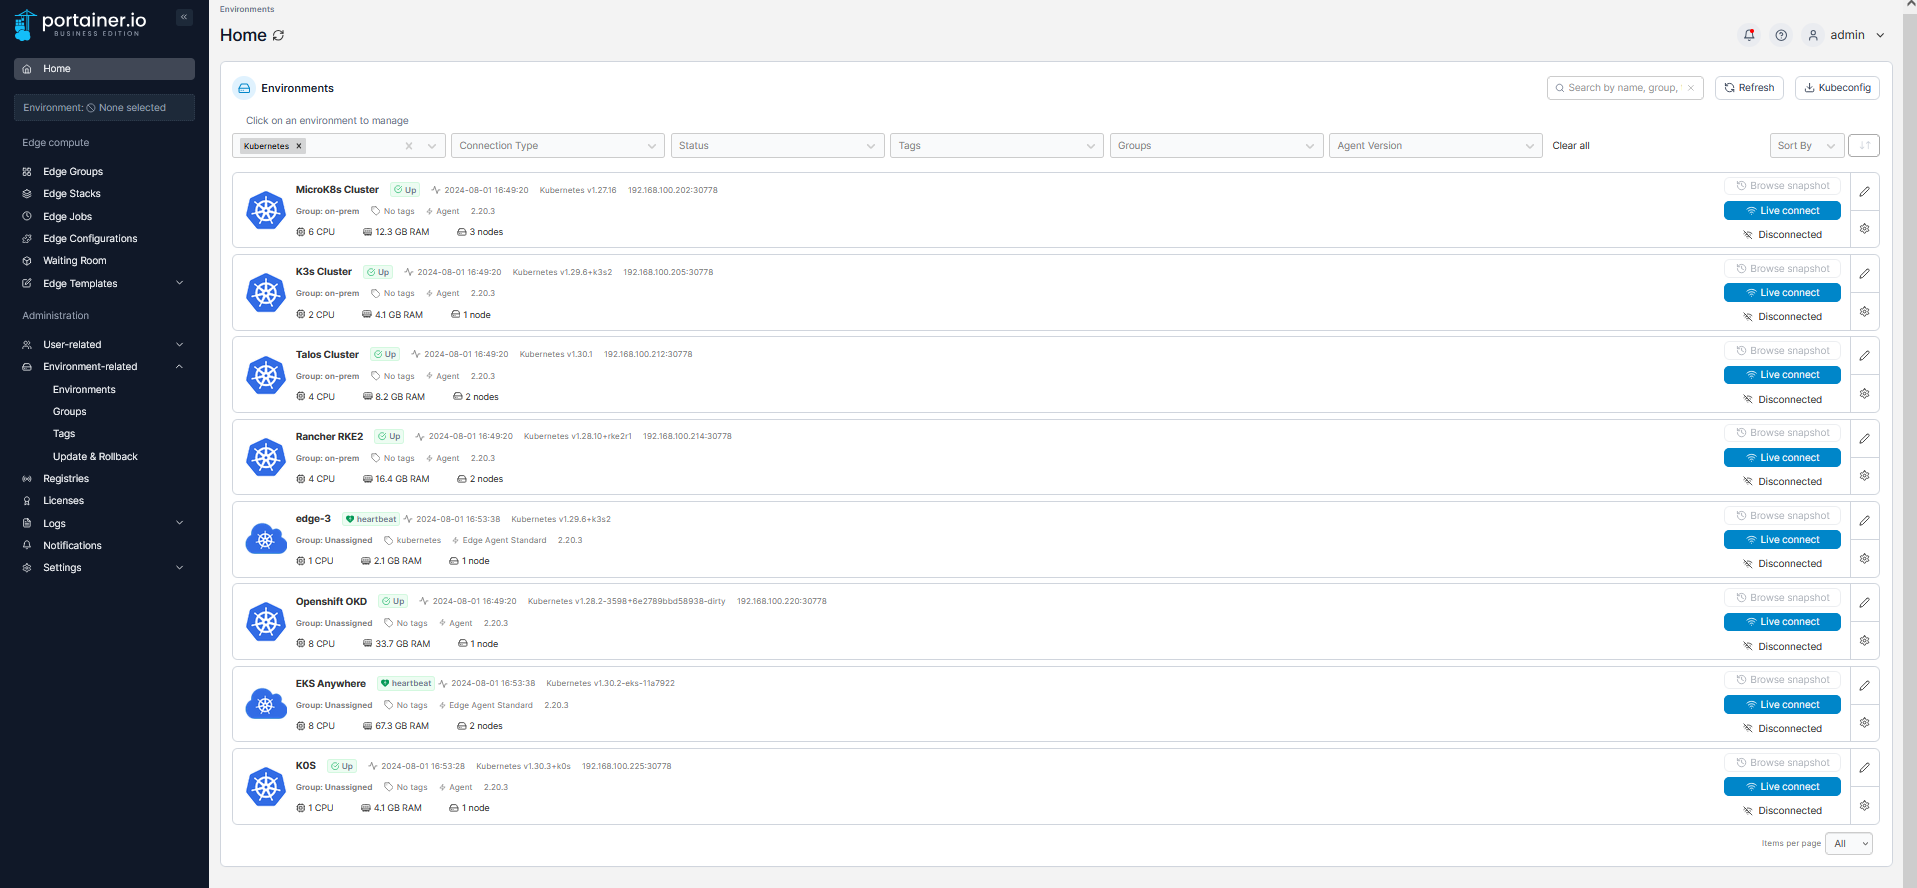The width and height of the screenshot is (1917, 888).
Task: Click the environment search field
Action: point(1625,88)
